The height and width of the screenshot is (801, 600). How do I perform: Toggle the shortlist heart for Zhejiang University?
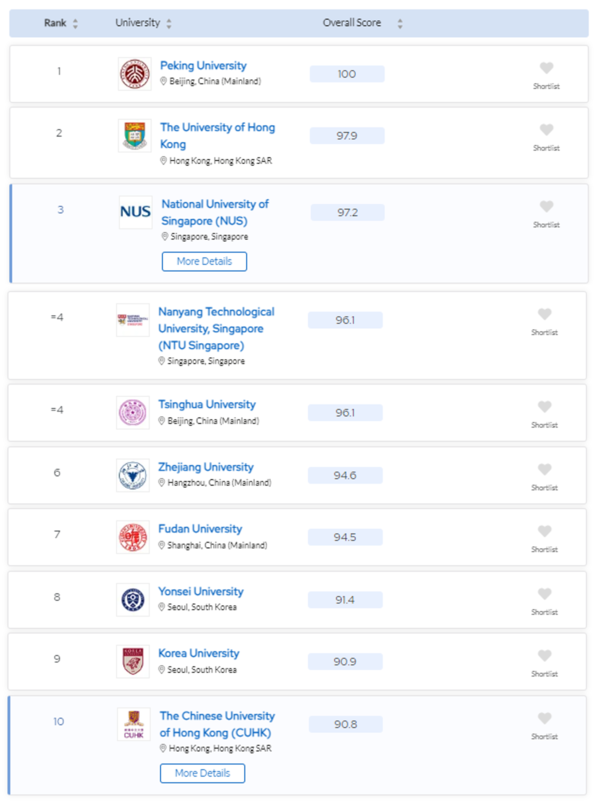[x=545, y=469]
